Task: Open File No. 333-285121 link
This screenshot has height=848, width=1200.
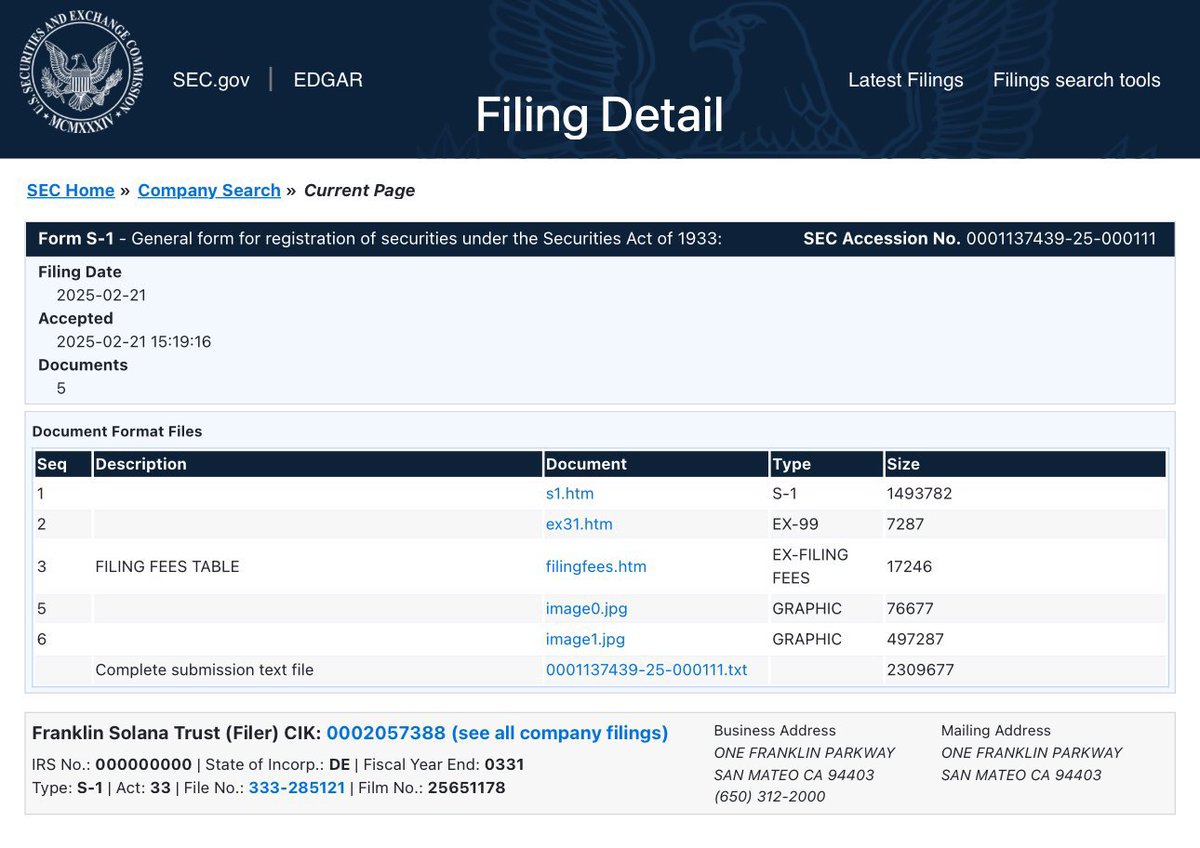Action: (x=297, y=788)
